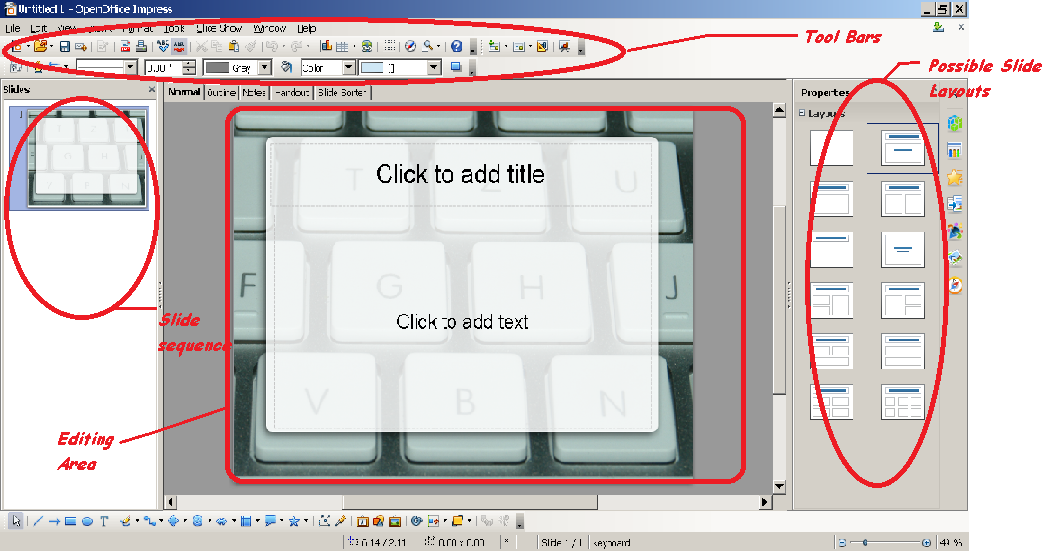Close the Slides panel

point(152,89)
